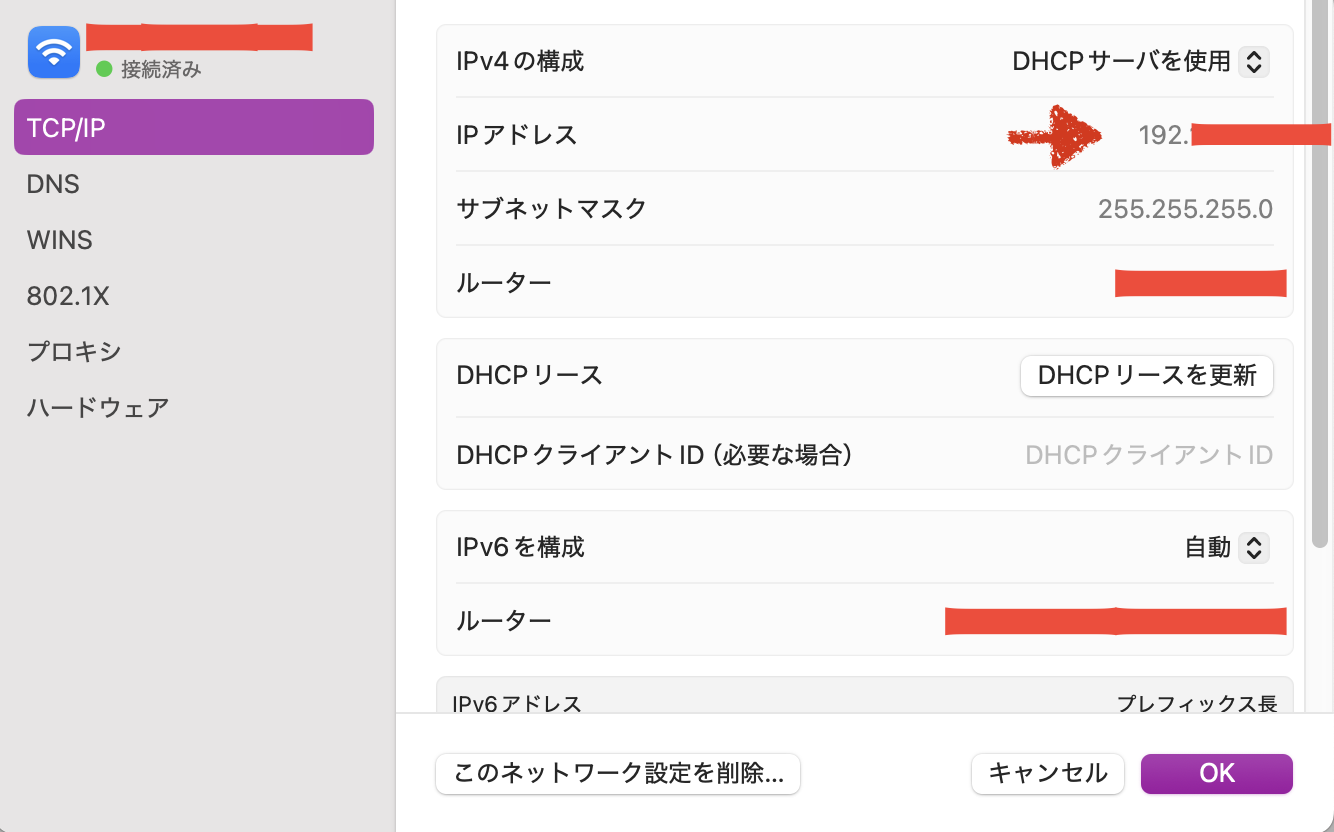
Task: Click the サブネットマスク value 255.255.255.0
Action: tap(1186, 208)
